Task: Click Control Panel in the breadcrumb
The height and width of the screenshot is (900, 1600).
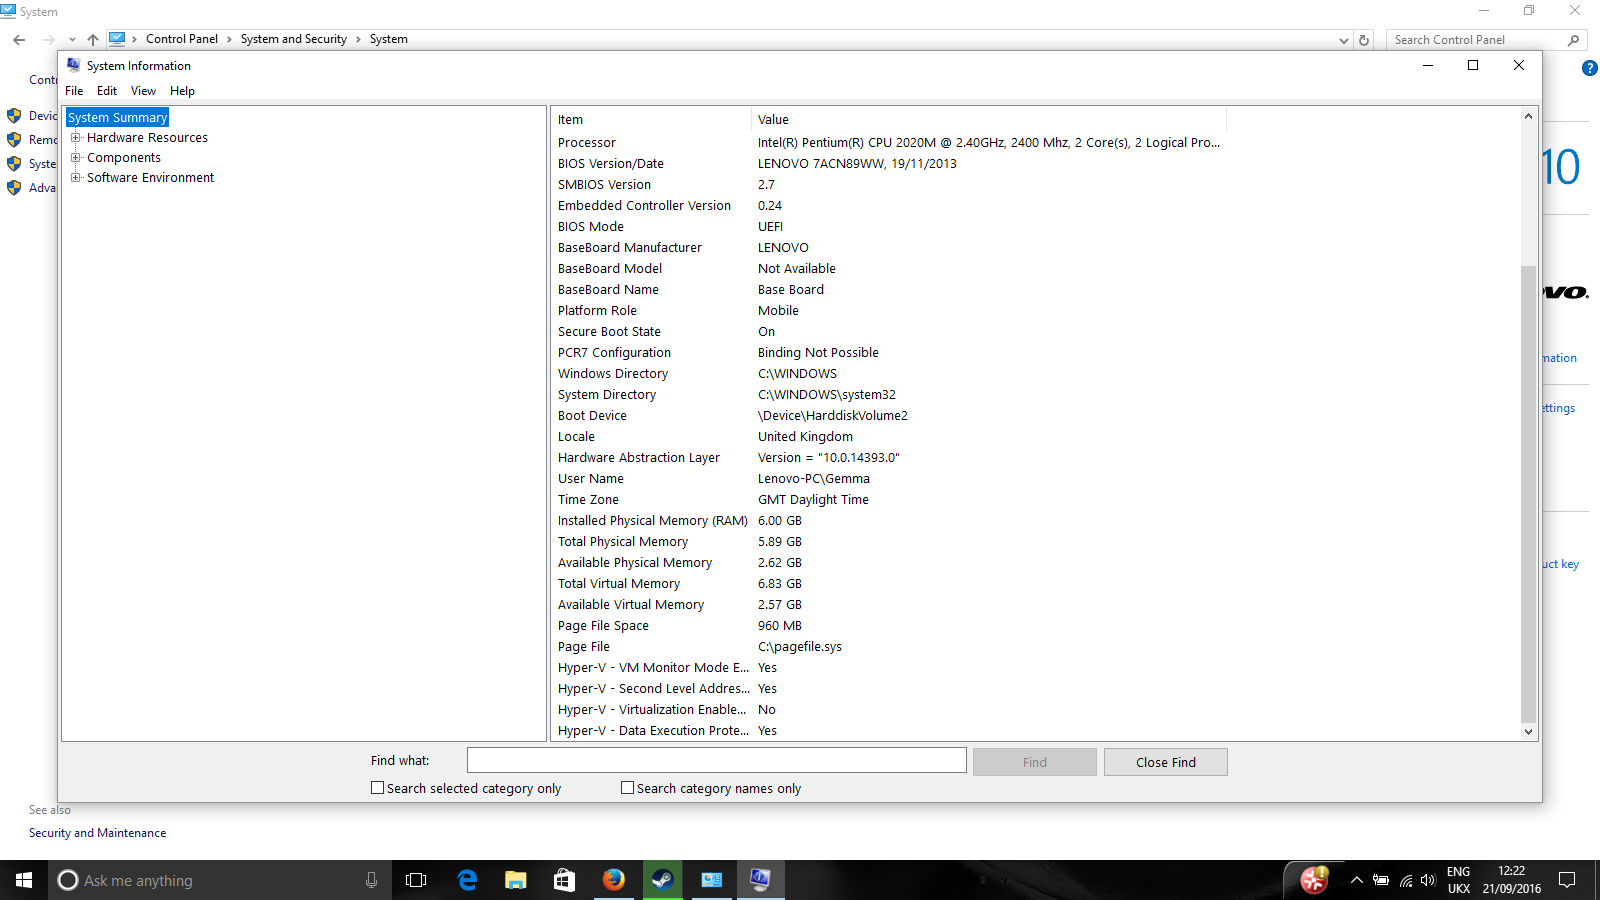Action: coord(182,40)
